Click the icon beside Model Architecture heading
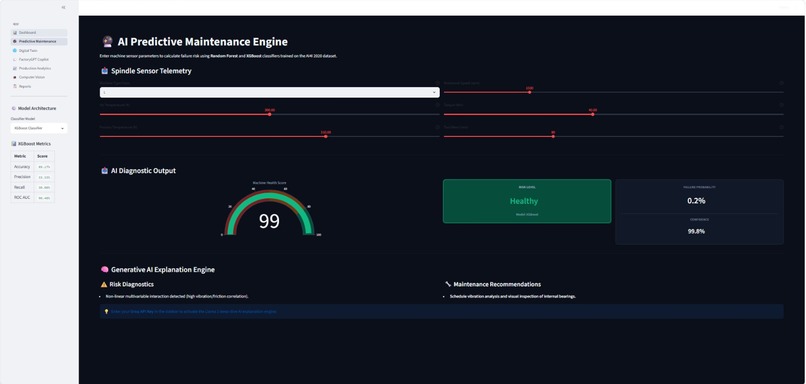 coord(14,108)
